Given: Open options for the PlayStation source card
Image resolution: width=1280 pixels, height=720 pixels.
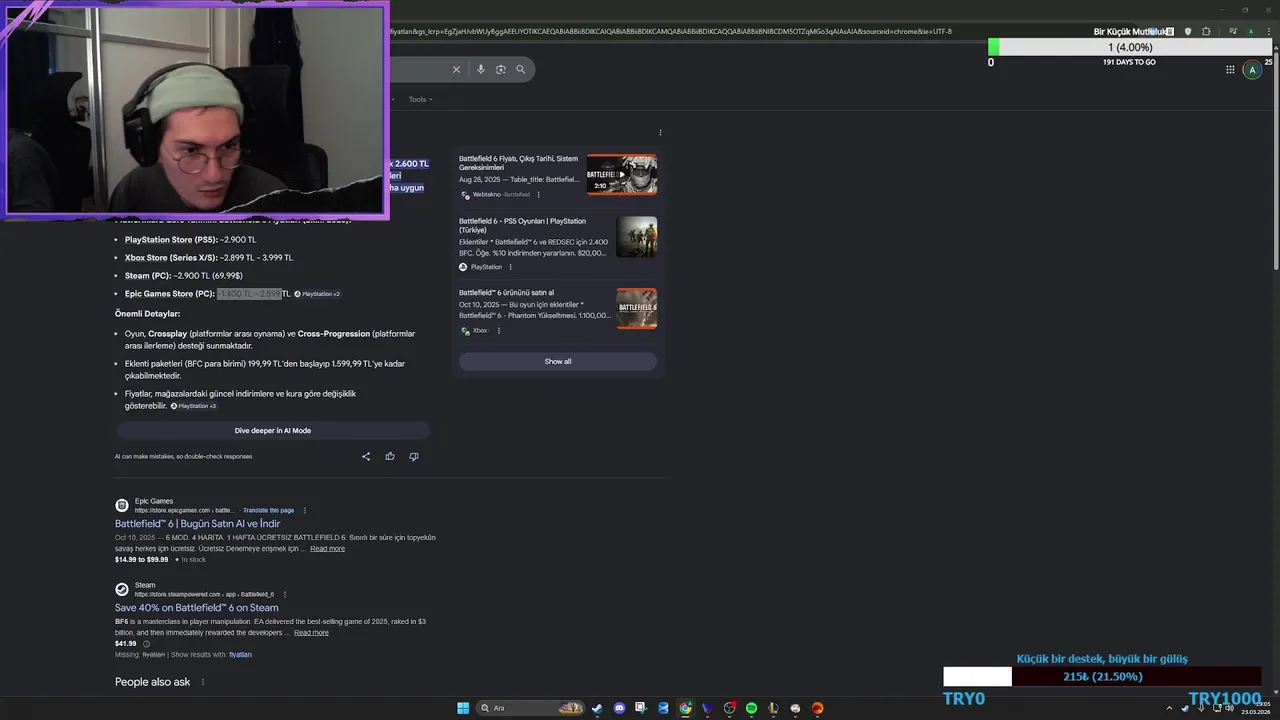Looking at the screenshot, I should [510, 267].
